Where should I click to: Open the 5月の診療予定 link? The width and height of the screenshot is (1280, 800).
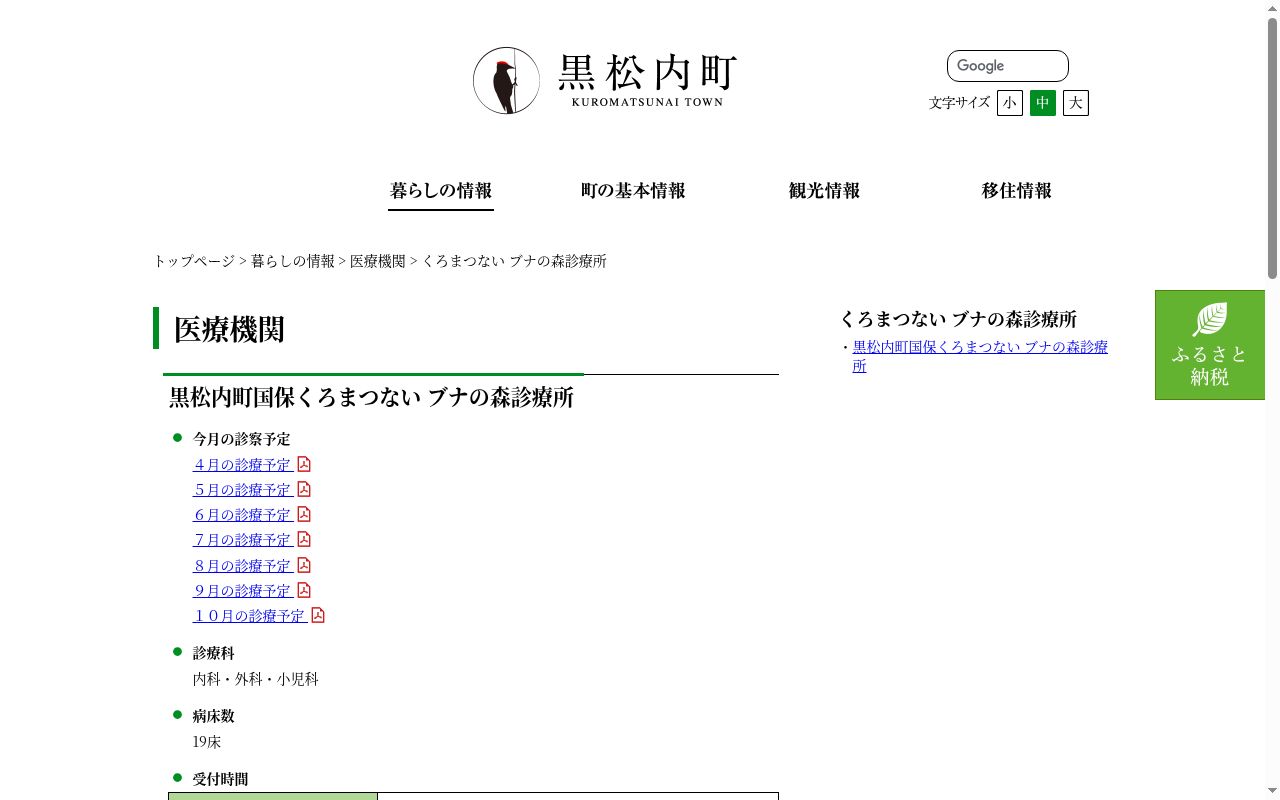click(x=243, y=490)
